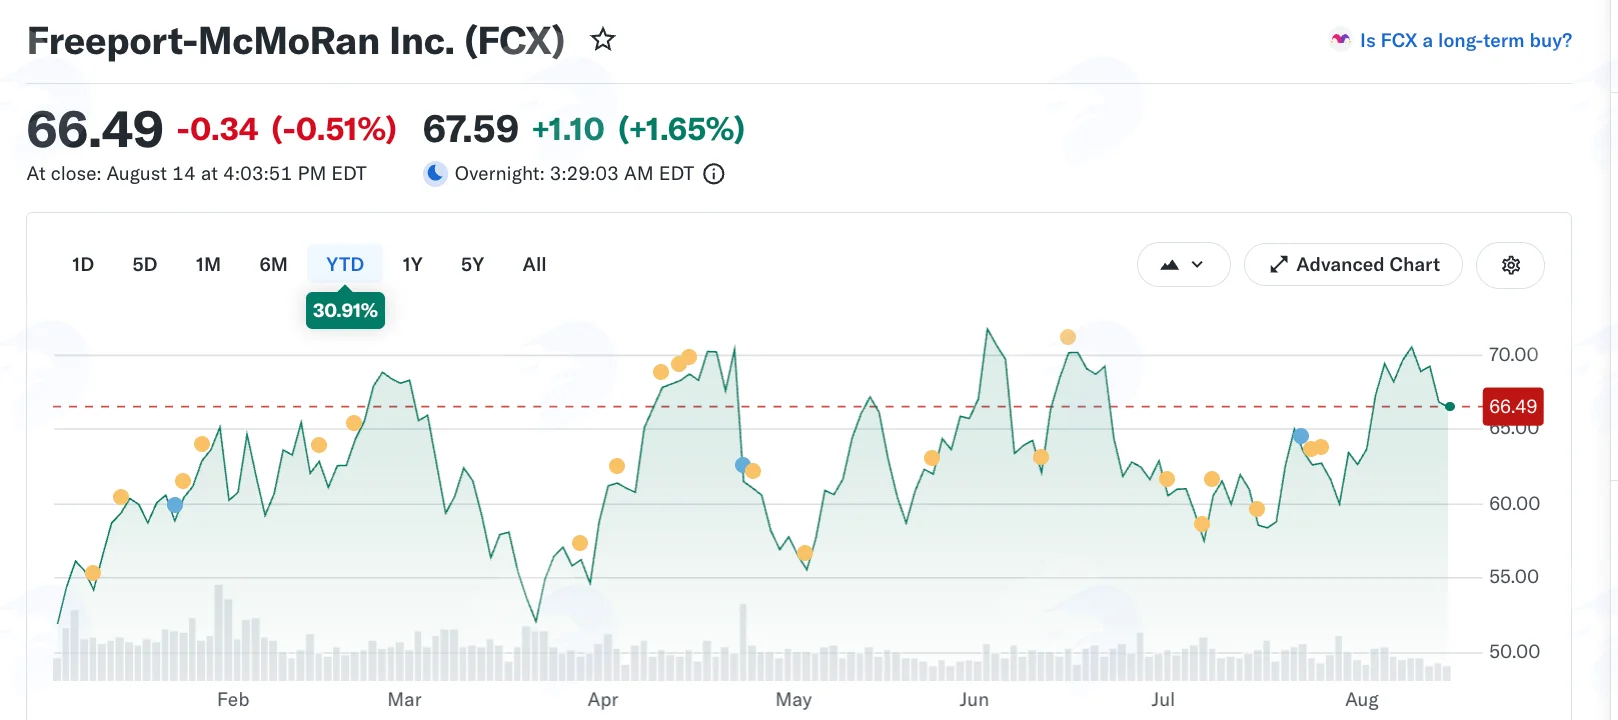Select the YTD range tab
Viewport: 1618px width, 720px height.
point(345,265)
